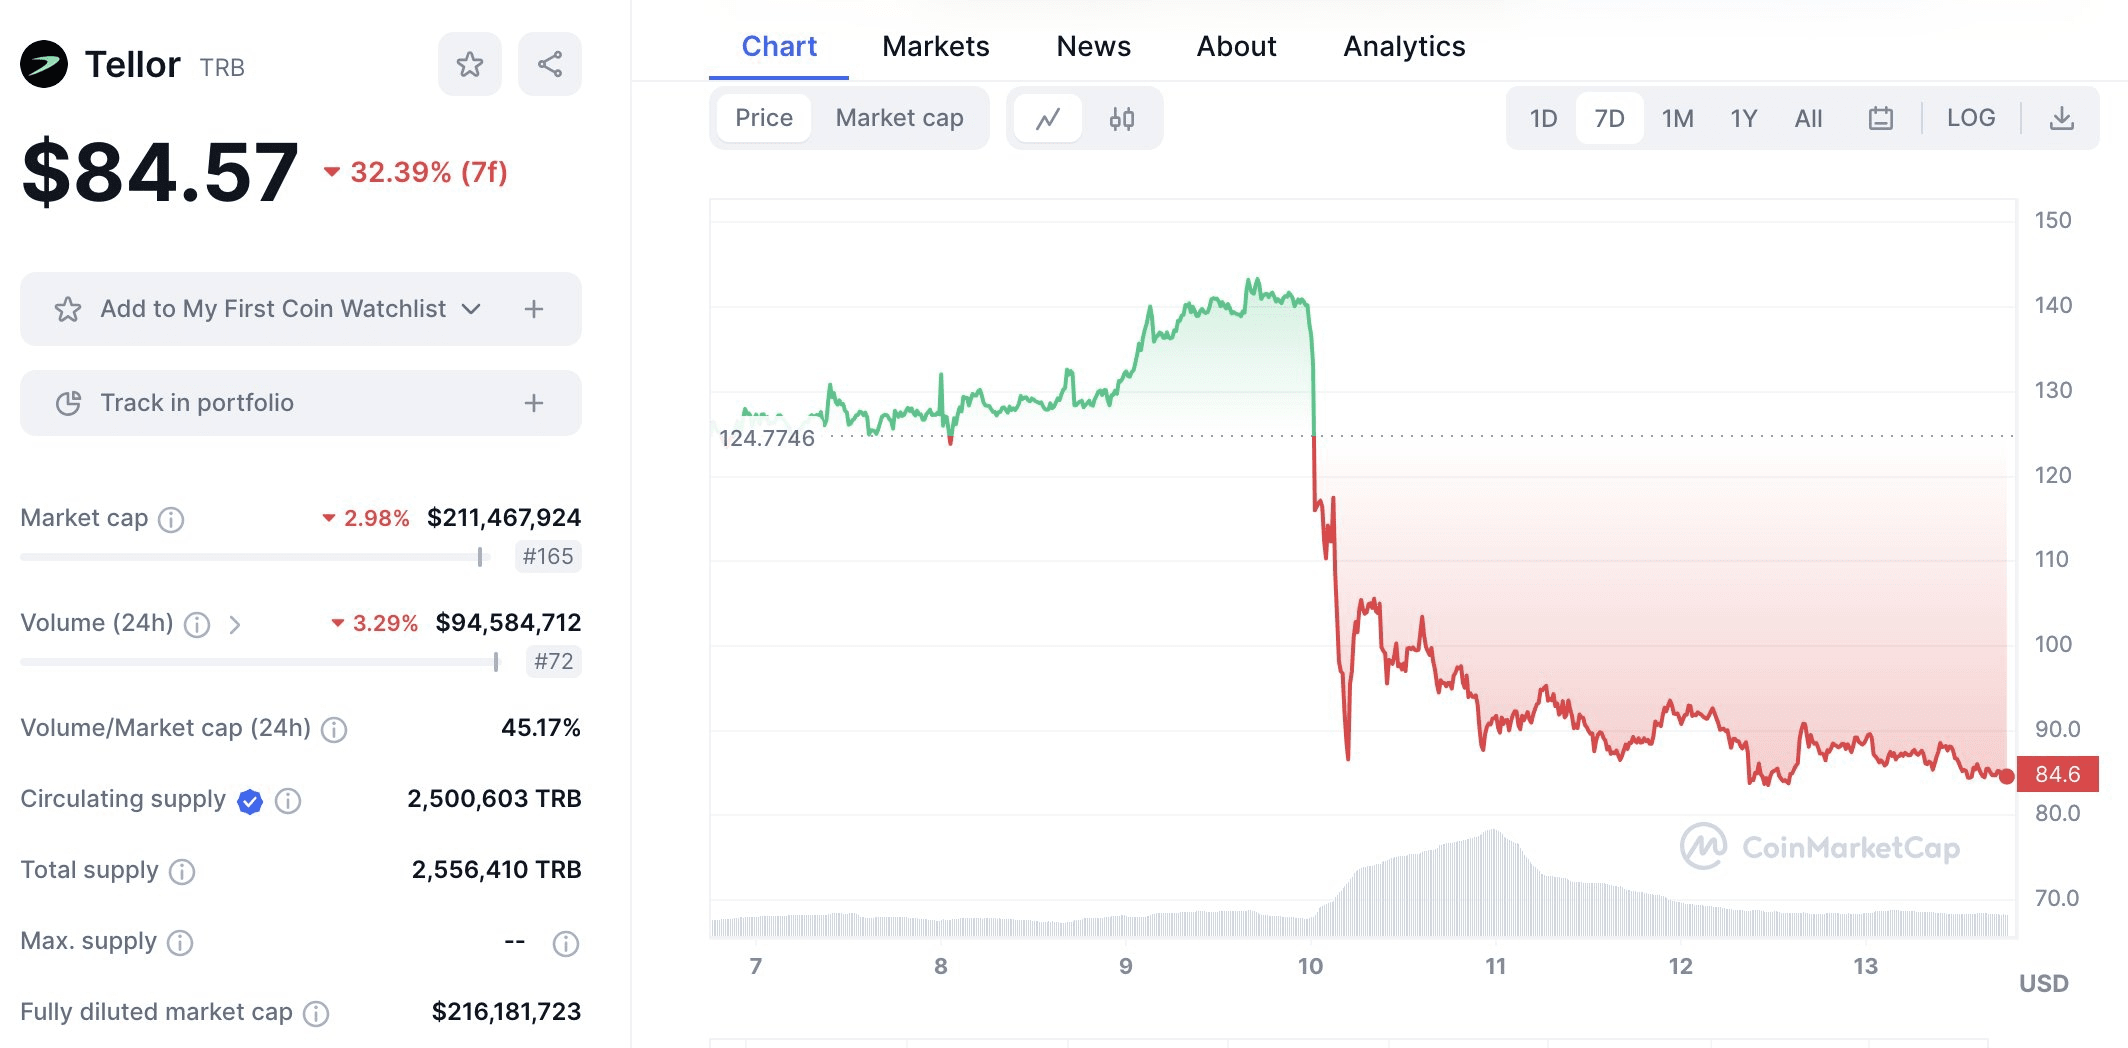Click the red 84.6 current price marker
This screenshot has width=2128, height=1048.
coord(2056,774)
